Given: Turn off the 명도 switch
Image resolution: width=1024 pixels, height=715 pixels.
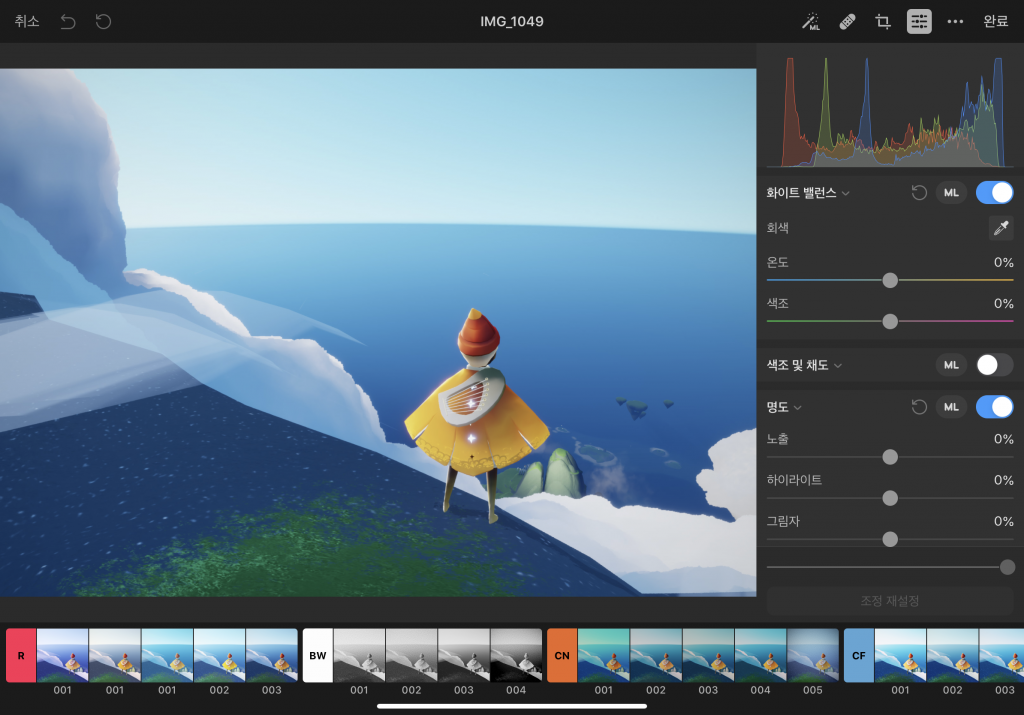Looking at the screenshot, I should [995, 407].
